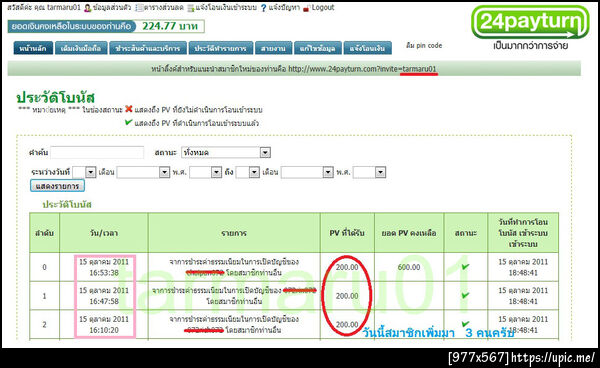The height and width of the screenshot is (368, 600).
Task: Click the date cell with time 16:10:20
Action: pos(104,324)
